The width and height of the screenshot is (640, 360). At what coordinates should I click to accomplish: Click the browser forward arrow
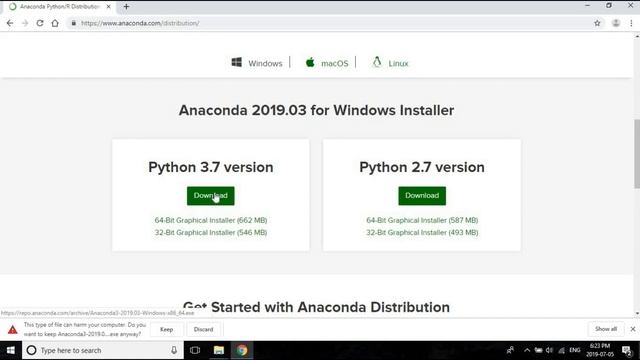coord(25,23)
